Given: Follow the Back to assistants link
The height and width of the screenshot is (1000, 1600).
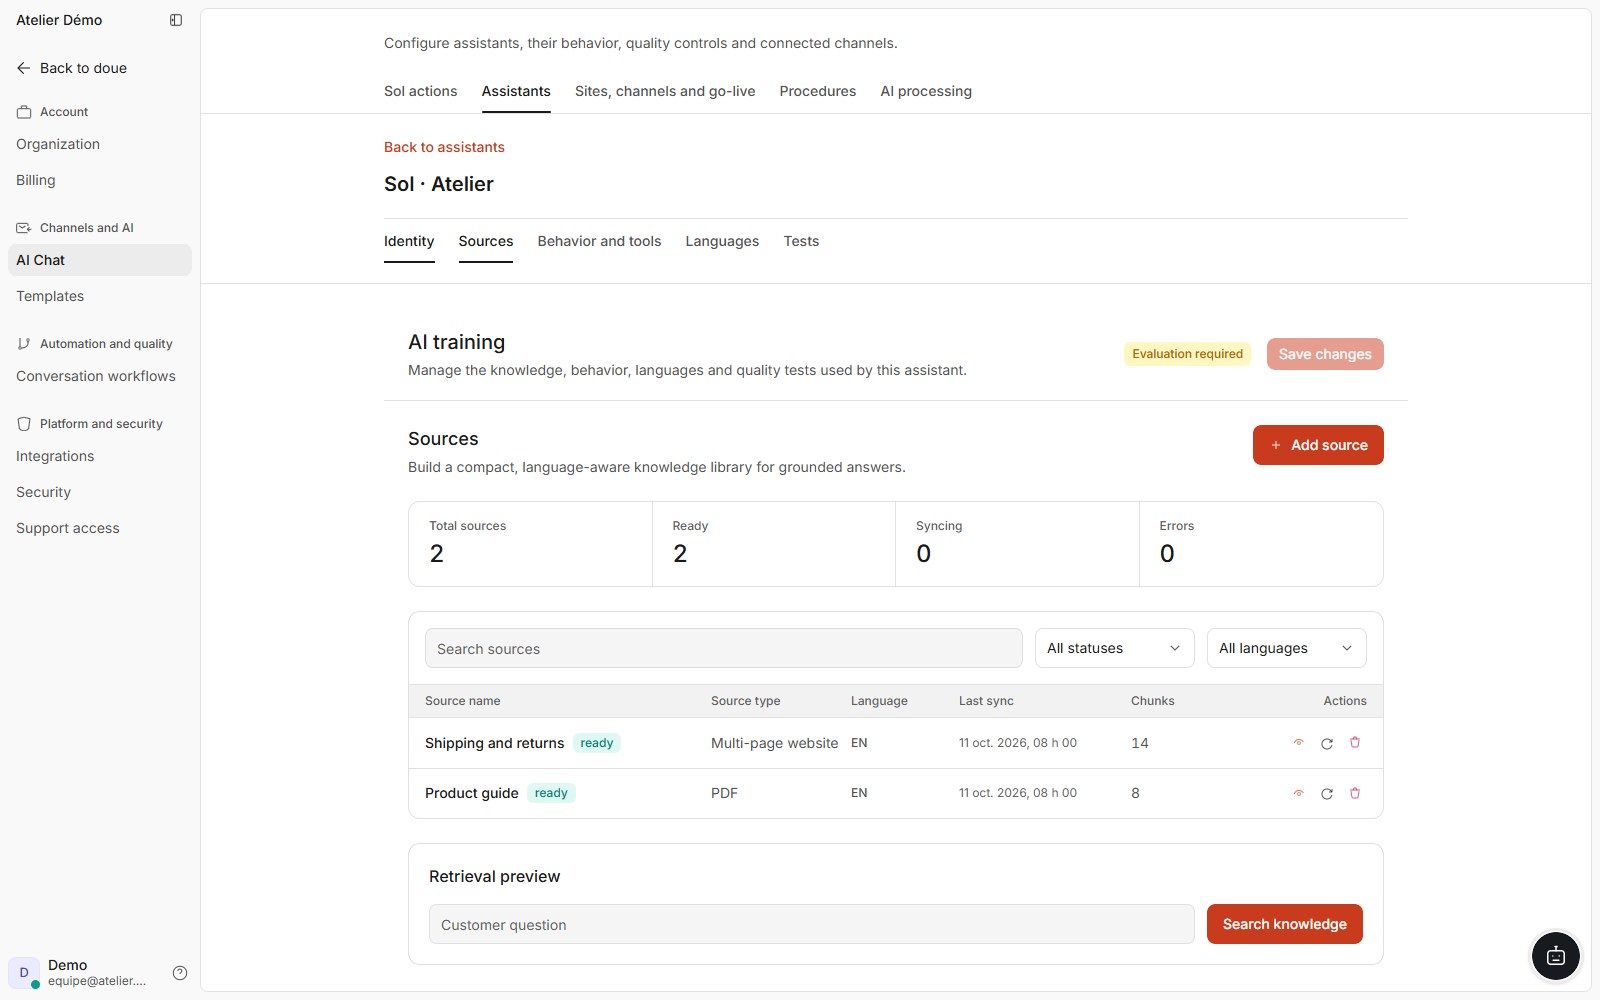Looking at the screenshot, I should point(444,147).
